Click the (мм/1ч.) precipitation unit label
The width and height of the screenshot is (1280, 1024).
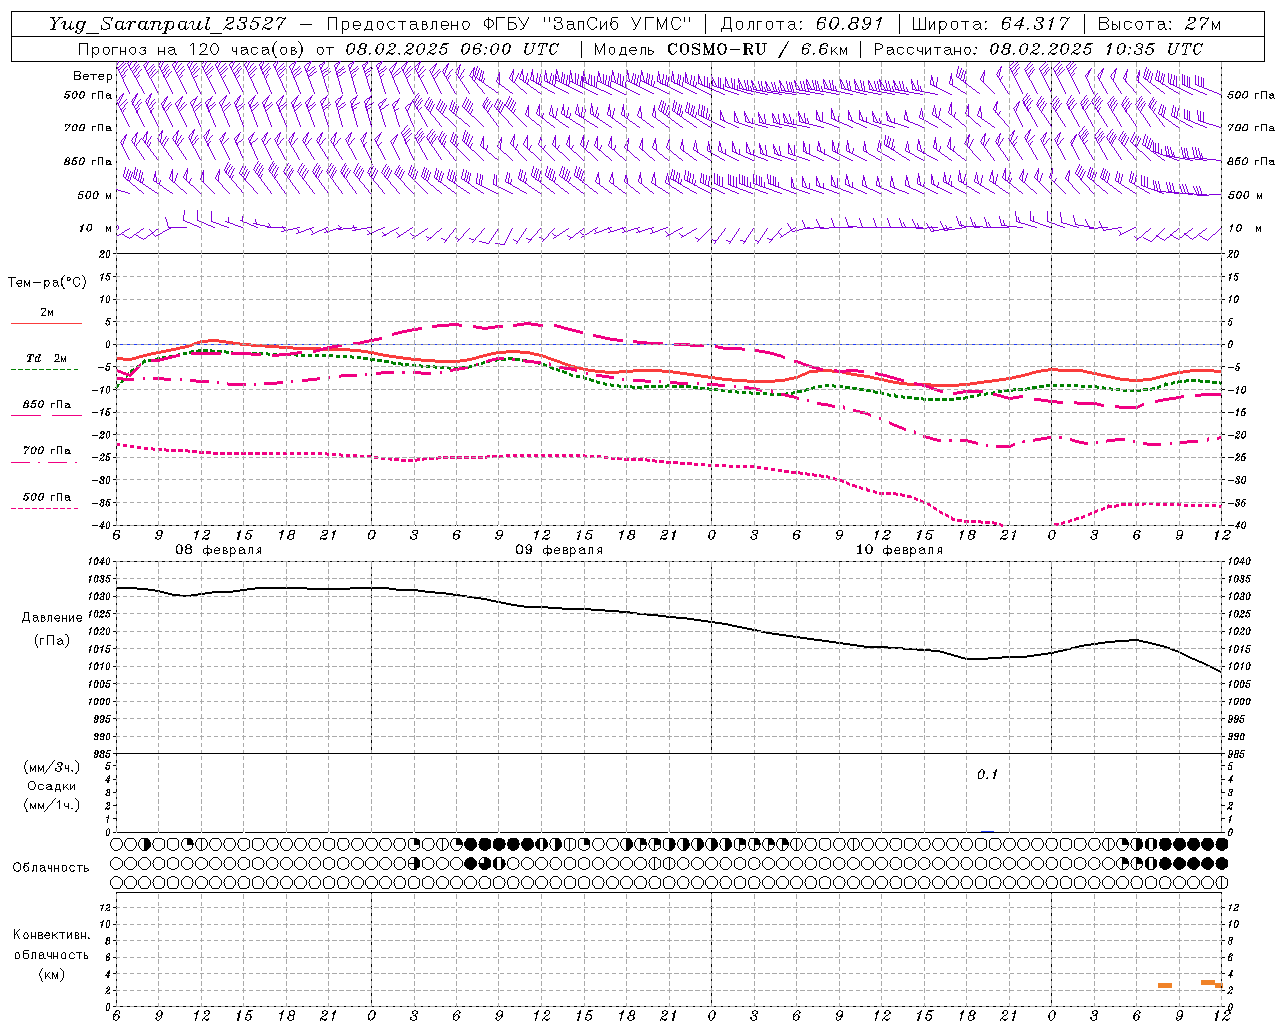coord(52,805)
